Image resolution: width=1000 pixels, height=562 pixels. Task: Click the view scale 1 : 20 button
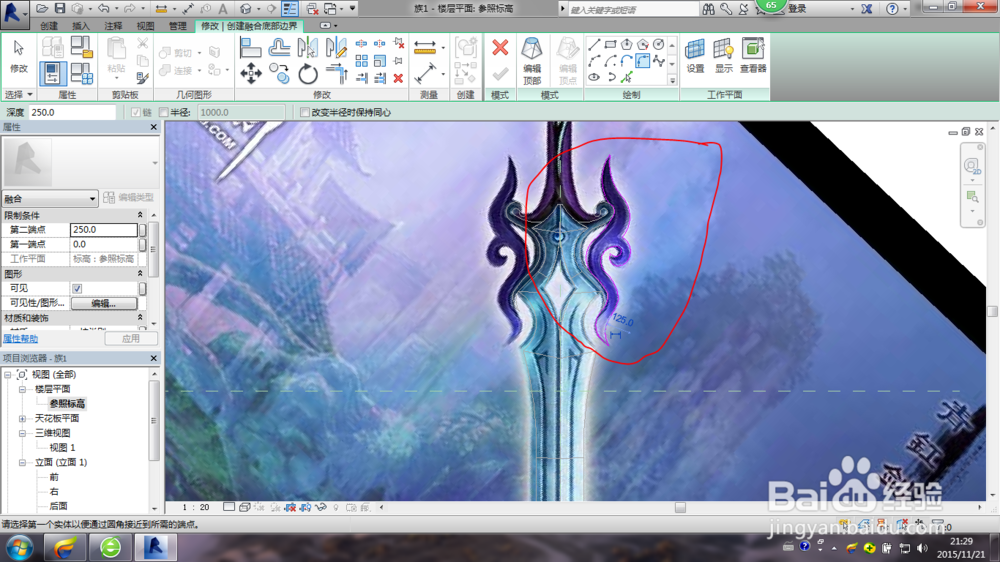[x=196, y=508]
